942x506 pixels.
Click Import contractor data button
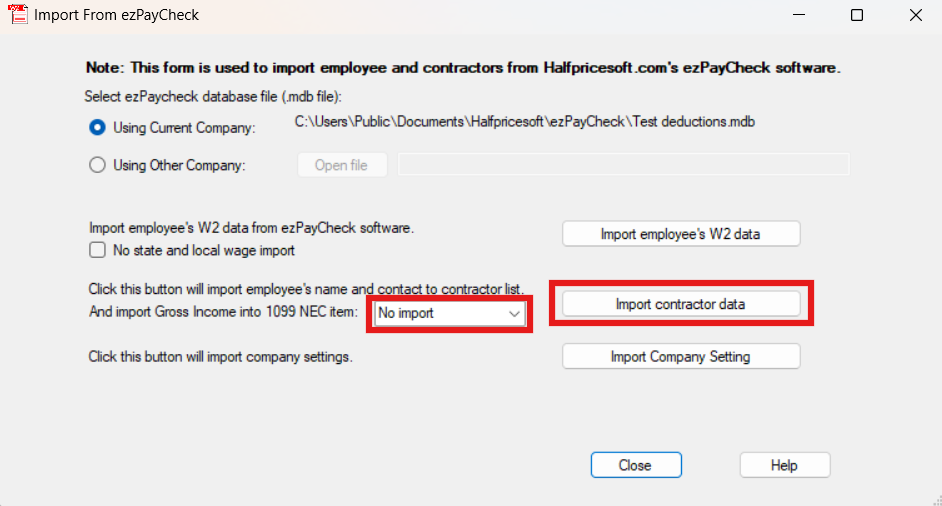tap(681, 304)
